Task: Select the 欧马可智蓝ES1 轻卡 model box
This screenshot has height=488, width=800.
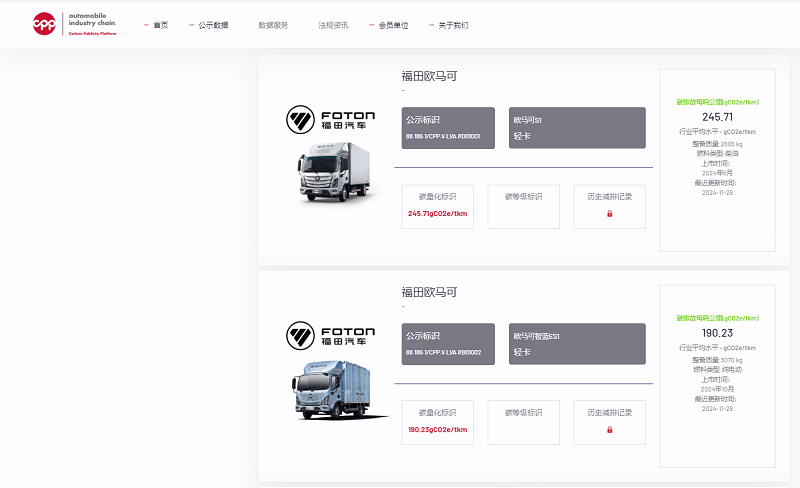Action: (x=577, y=344)
